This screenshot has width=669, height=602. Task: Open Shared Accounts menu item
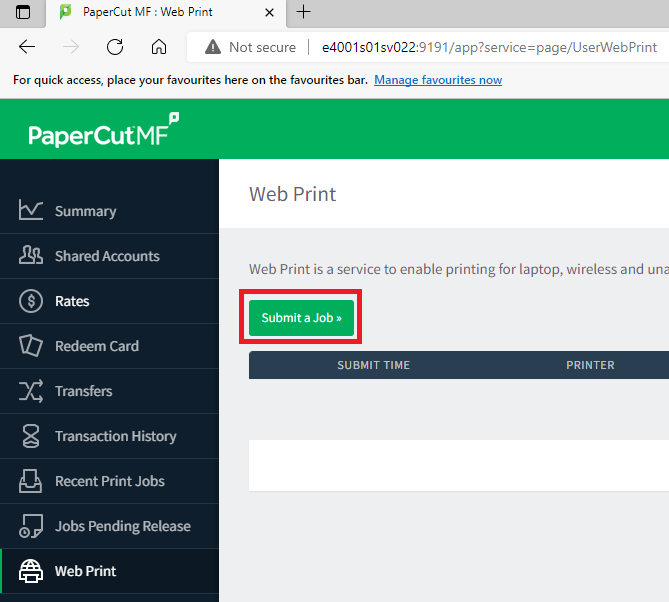click(107, 256)
